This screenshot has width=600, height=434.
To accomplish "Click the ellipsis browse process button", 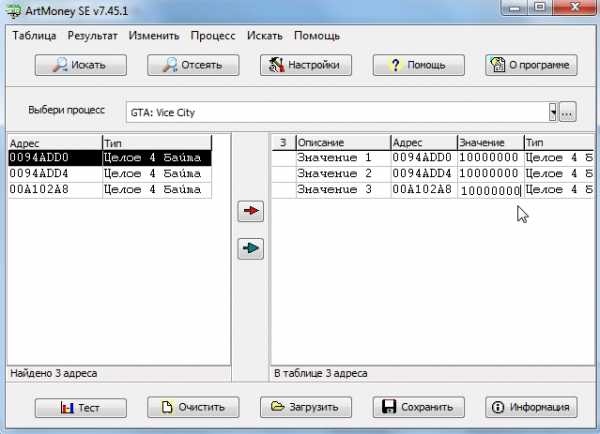I will tap(567, 112).
